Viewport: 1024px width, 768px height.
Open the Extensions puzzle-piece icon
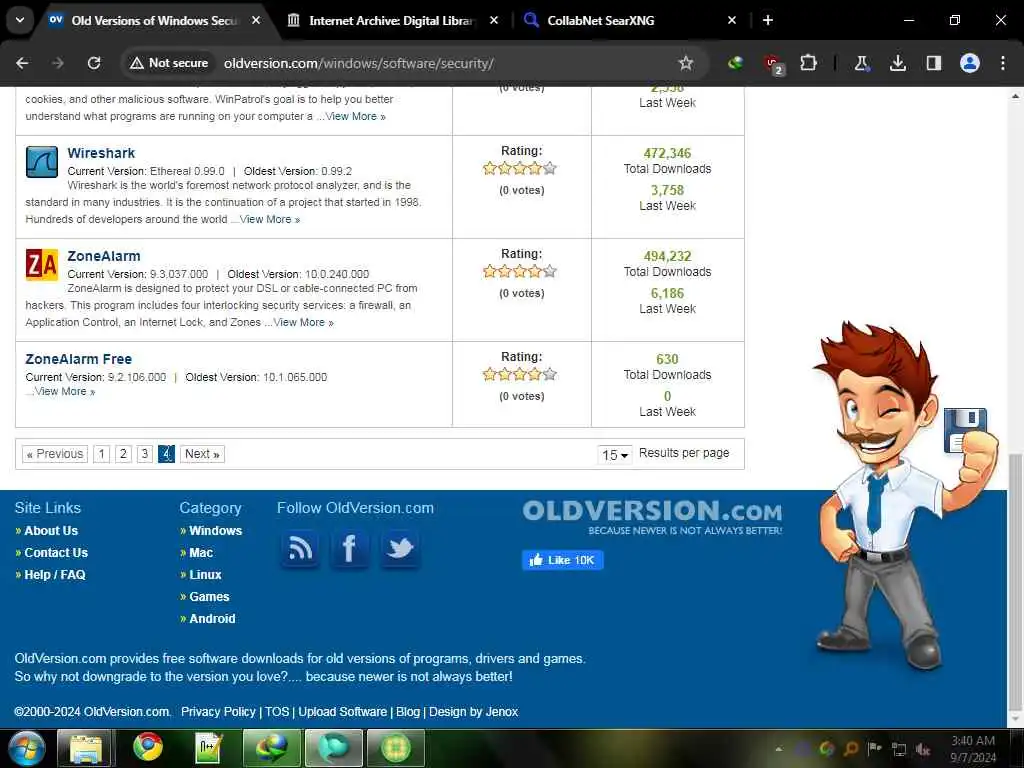808,63
